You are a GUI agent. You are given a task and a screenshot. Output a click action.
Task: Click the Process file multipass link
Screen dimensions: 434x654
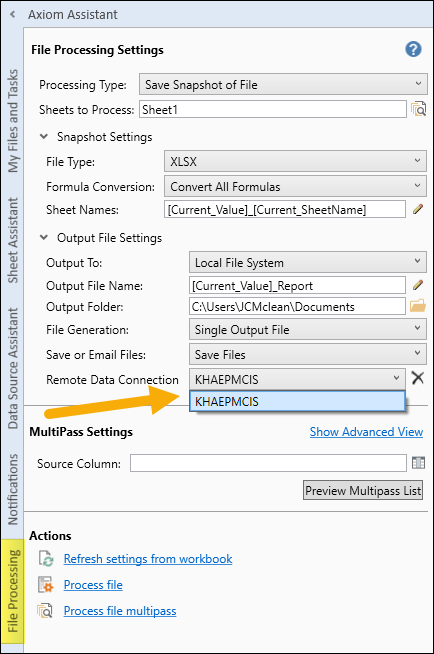[x=120, y=611]
